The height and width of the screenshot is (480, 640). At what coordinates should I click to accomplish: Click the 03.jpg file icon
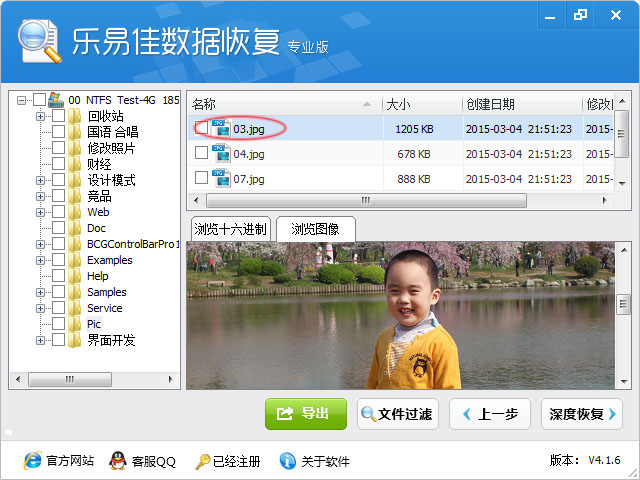pos(222,129)
